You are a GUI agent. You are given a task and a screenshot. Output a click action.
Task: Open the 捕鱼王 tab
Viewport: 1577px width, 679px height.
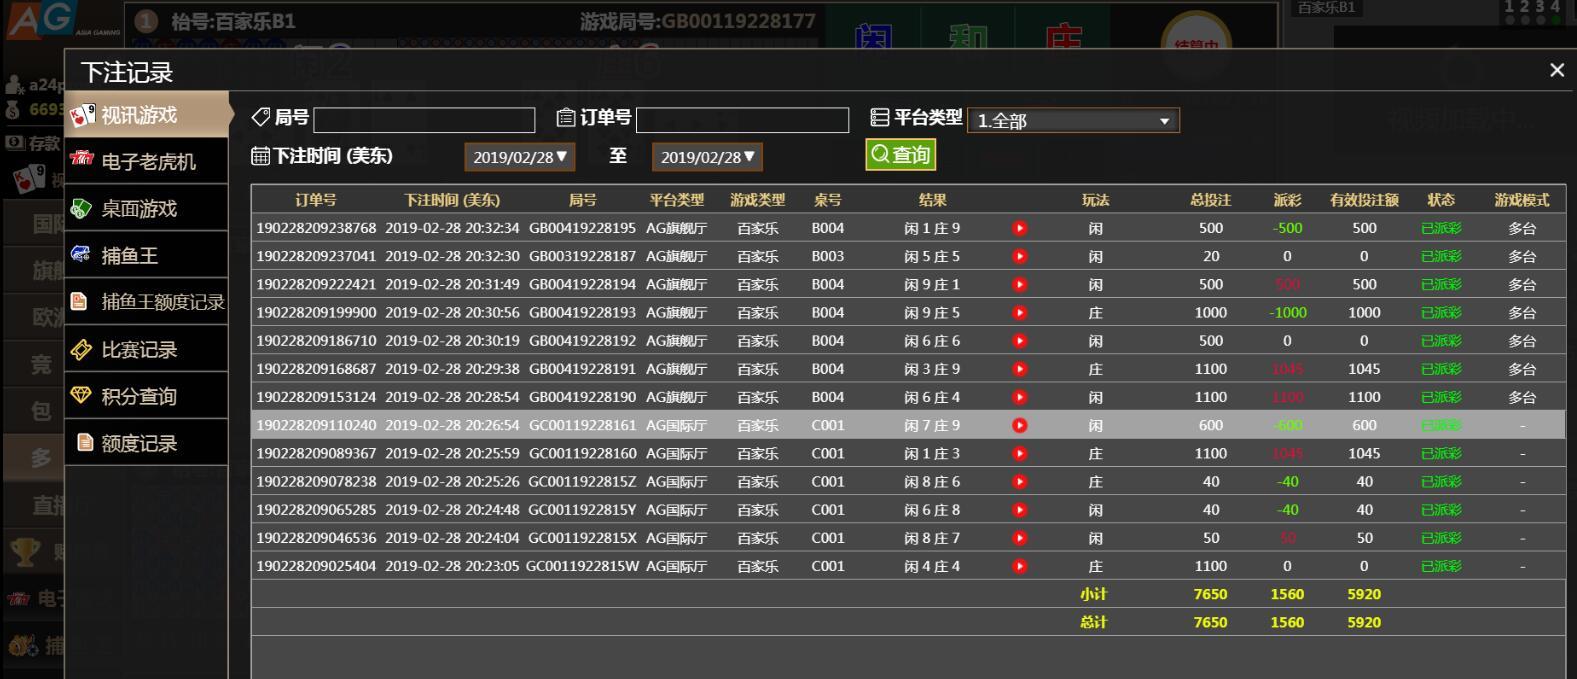(x=147, y=255)
